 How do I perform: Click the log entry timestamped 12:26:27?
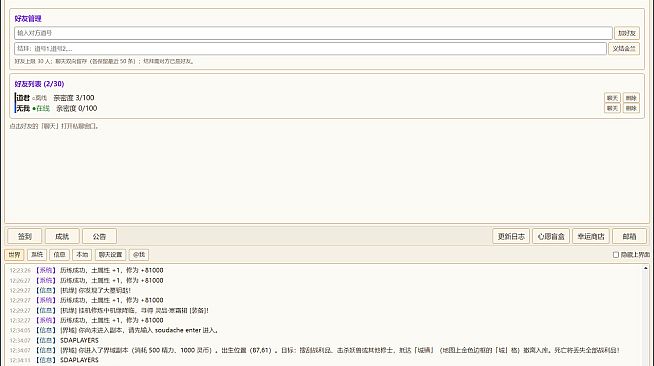point(86,281)
